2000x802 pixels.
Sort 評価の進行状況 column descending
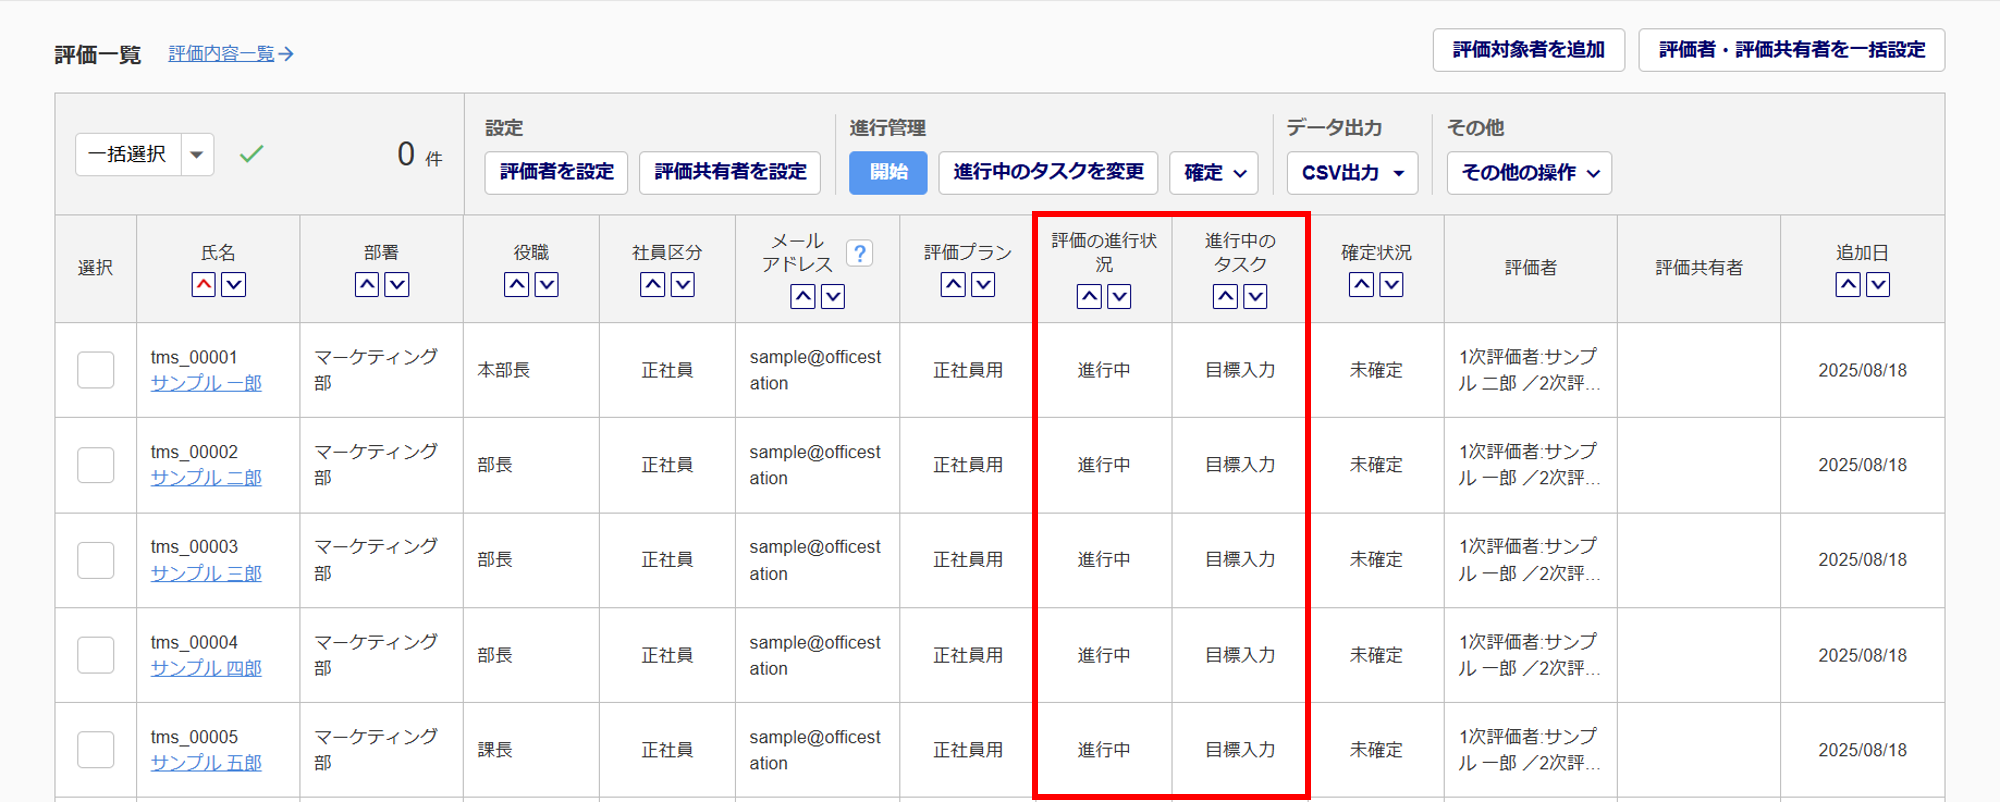coord(1120,297)
